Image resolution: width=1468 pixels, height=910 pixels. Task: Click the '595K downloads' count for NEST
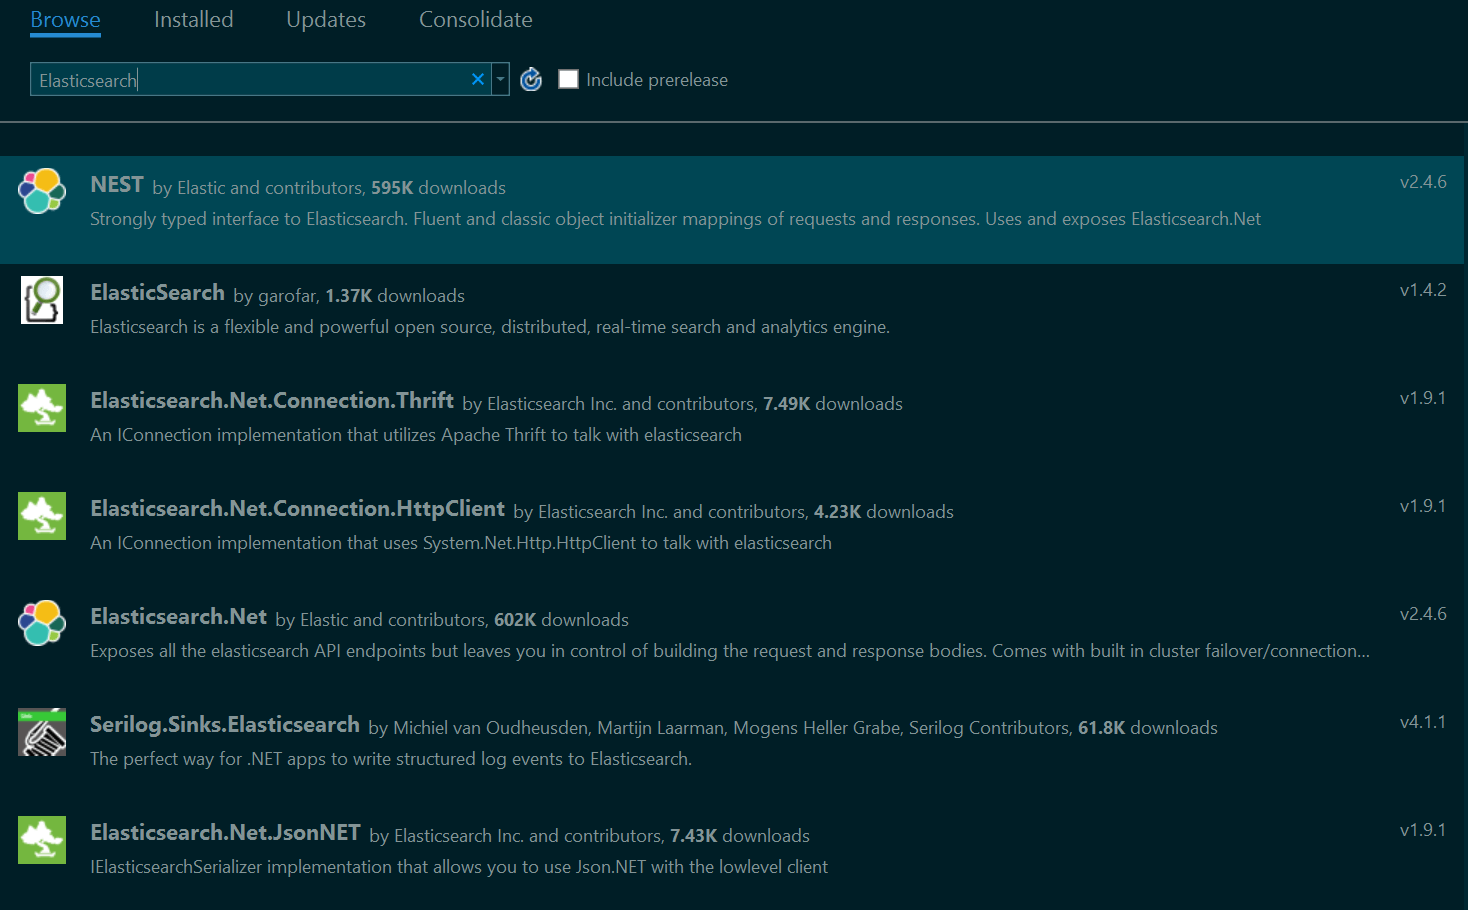(438, 188)
